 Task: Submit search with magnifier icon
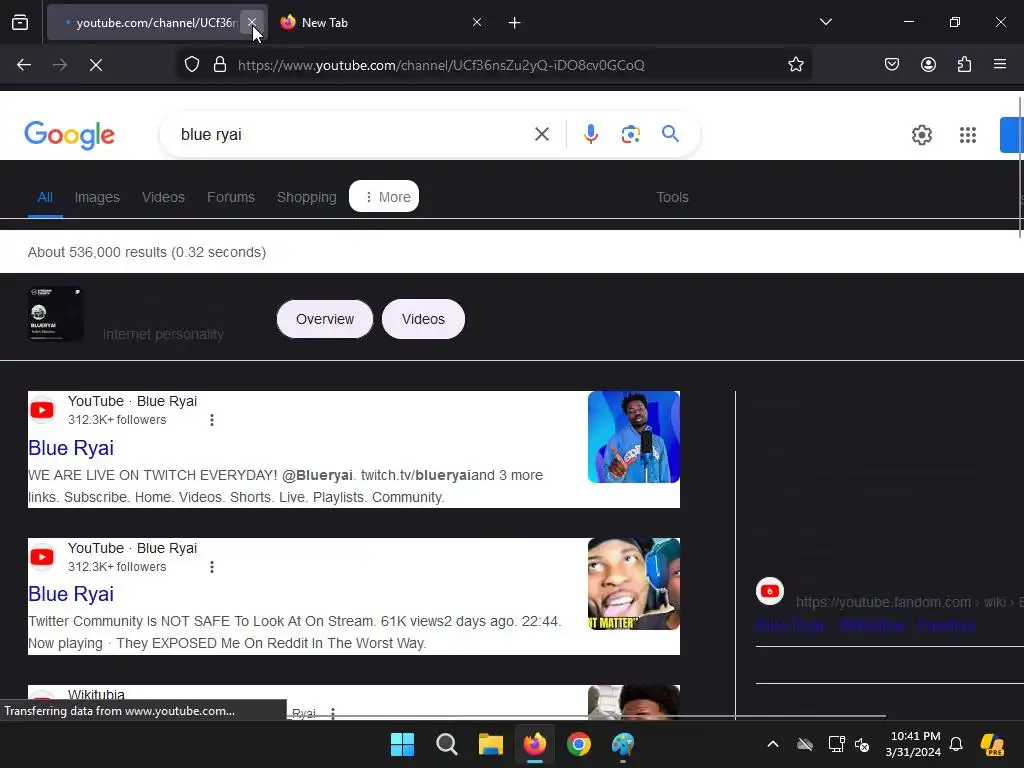670,134
